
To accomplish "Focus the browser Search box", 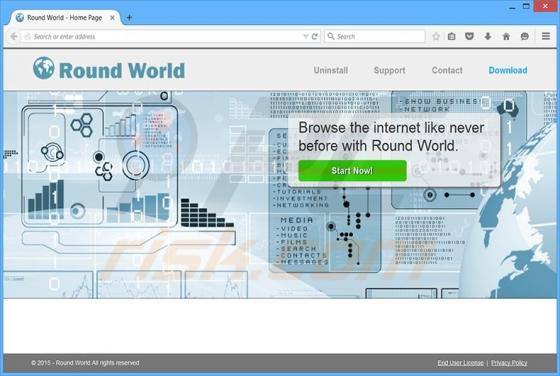I will (375, 36).
